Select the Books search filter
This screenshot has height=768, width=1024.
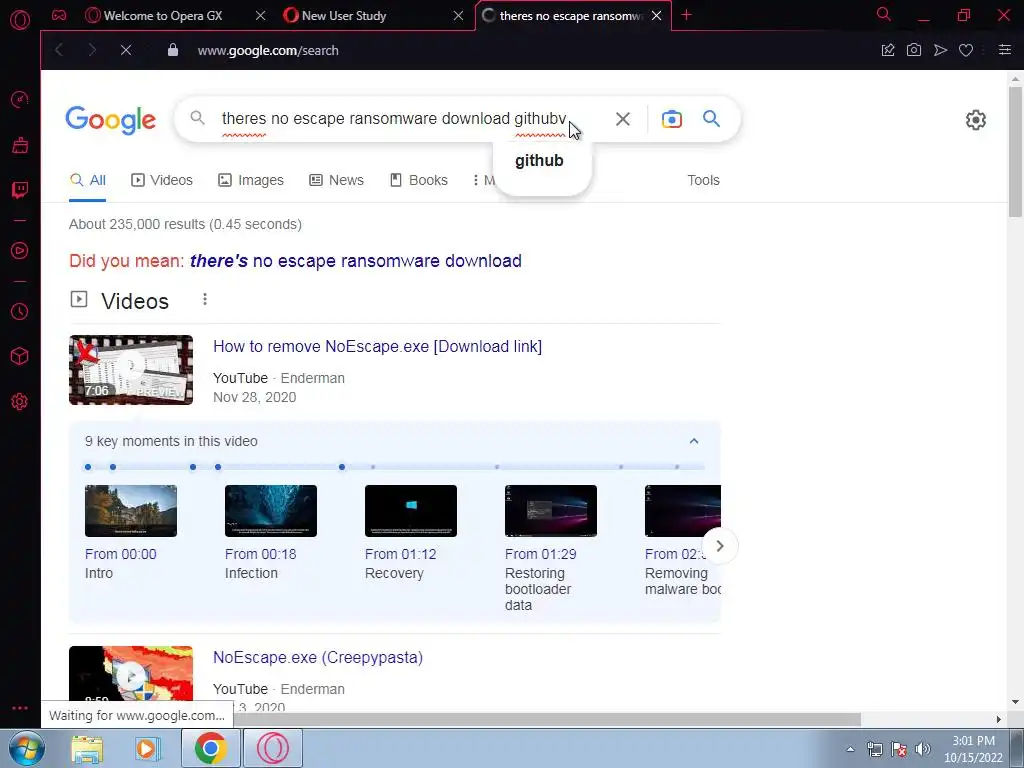point(419,180)
